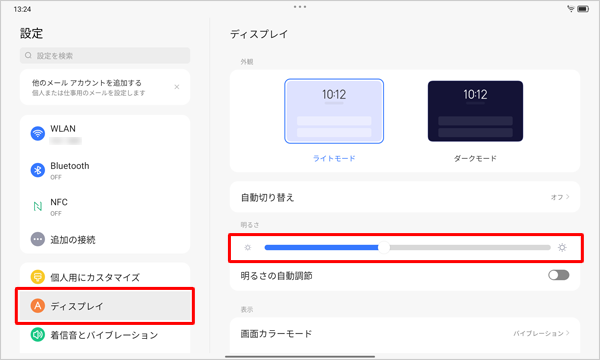Click the blue filled brightness track
Screen dimensions: 600x360
(321, 248)
